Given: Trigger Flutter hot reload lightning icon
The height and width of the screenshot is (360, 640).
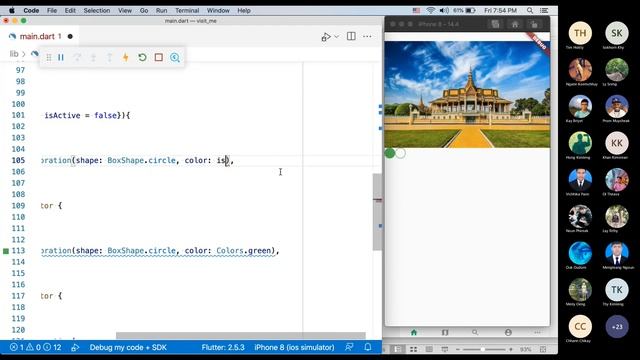Looking at the screenshot, I should [x=126, y=58].
